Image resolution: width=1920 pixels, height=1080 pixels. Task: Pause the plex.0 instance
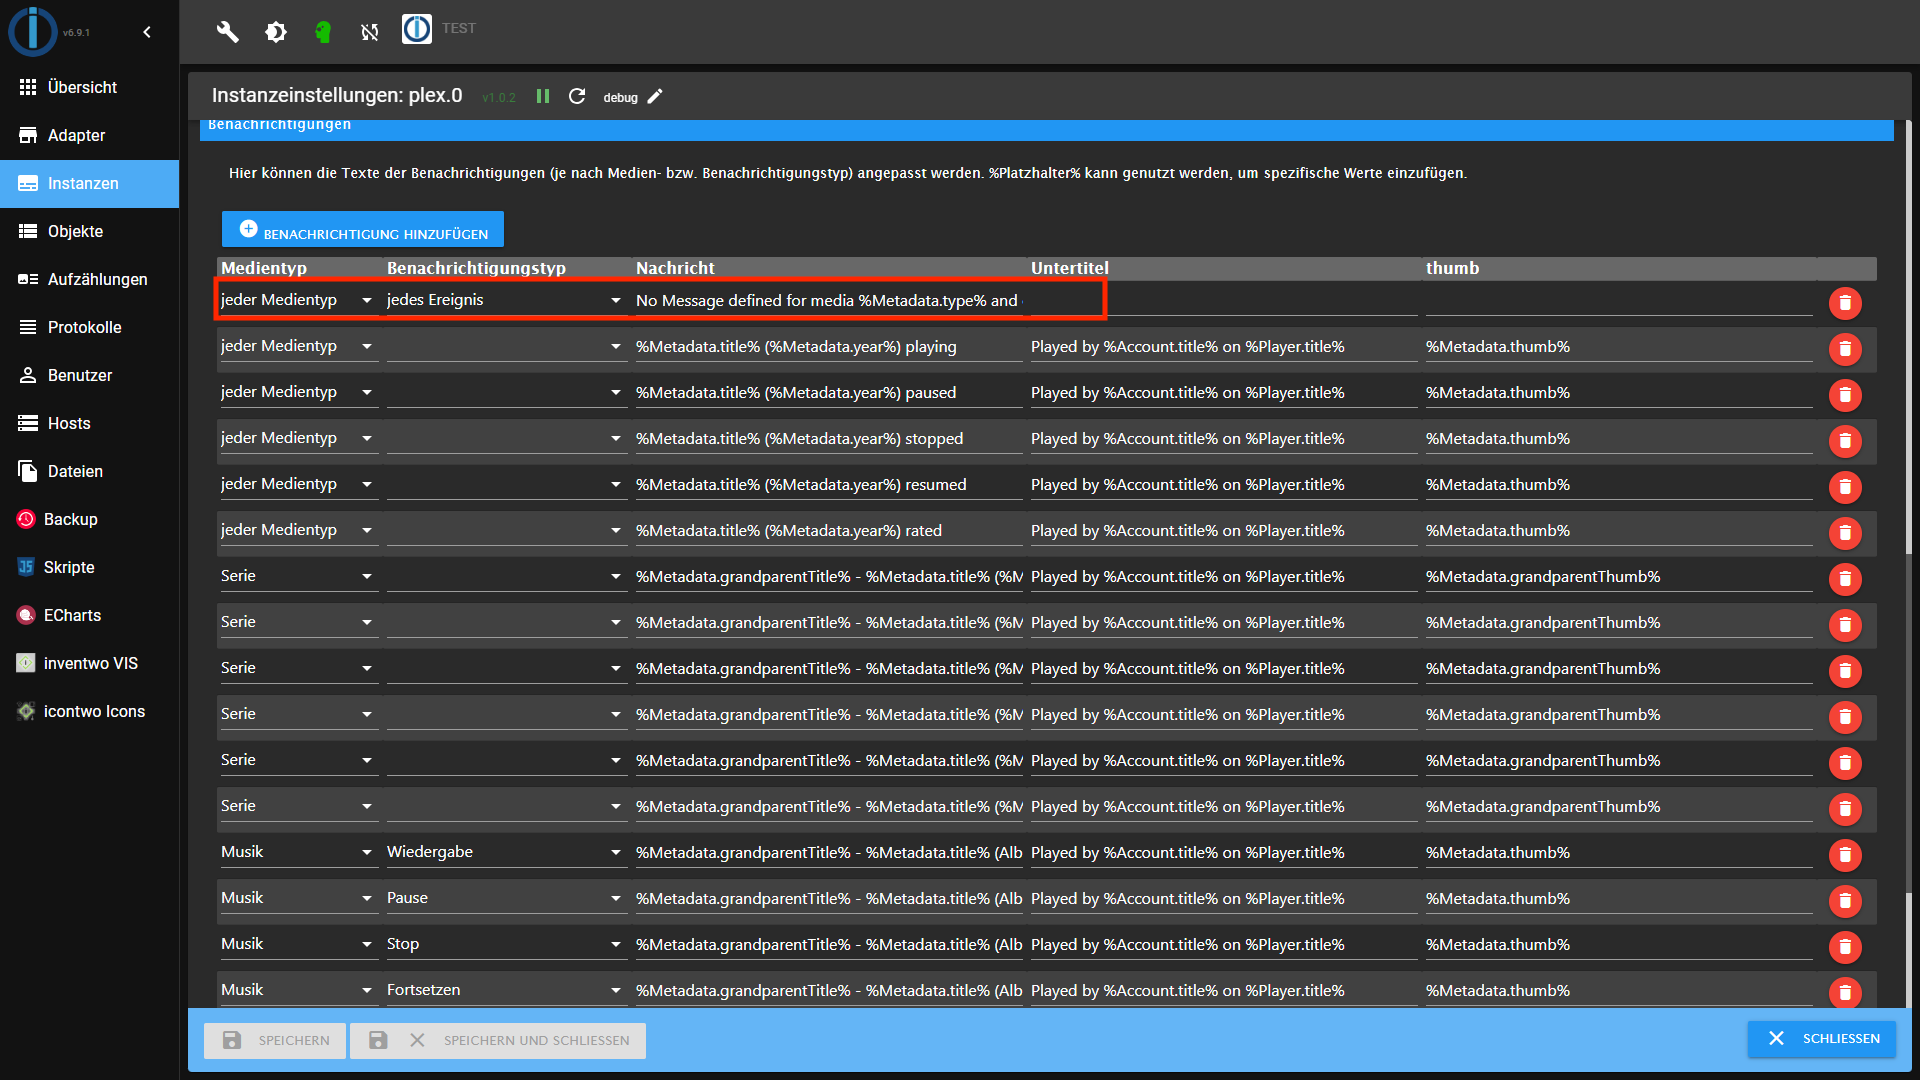[543, 96]
